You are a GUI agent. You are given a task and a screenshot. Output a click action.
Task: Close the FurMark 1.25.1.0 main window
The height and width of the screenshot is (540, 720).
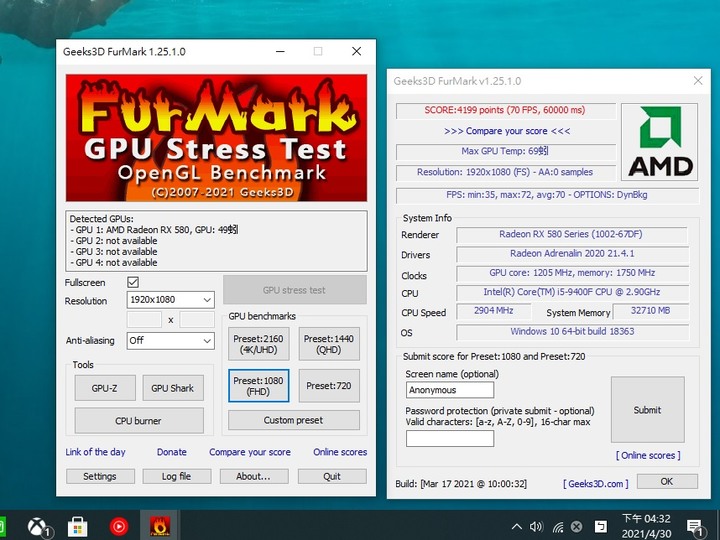point(356,51)
